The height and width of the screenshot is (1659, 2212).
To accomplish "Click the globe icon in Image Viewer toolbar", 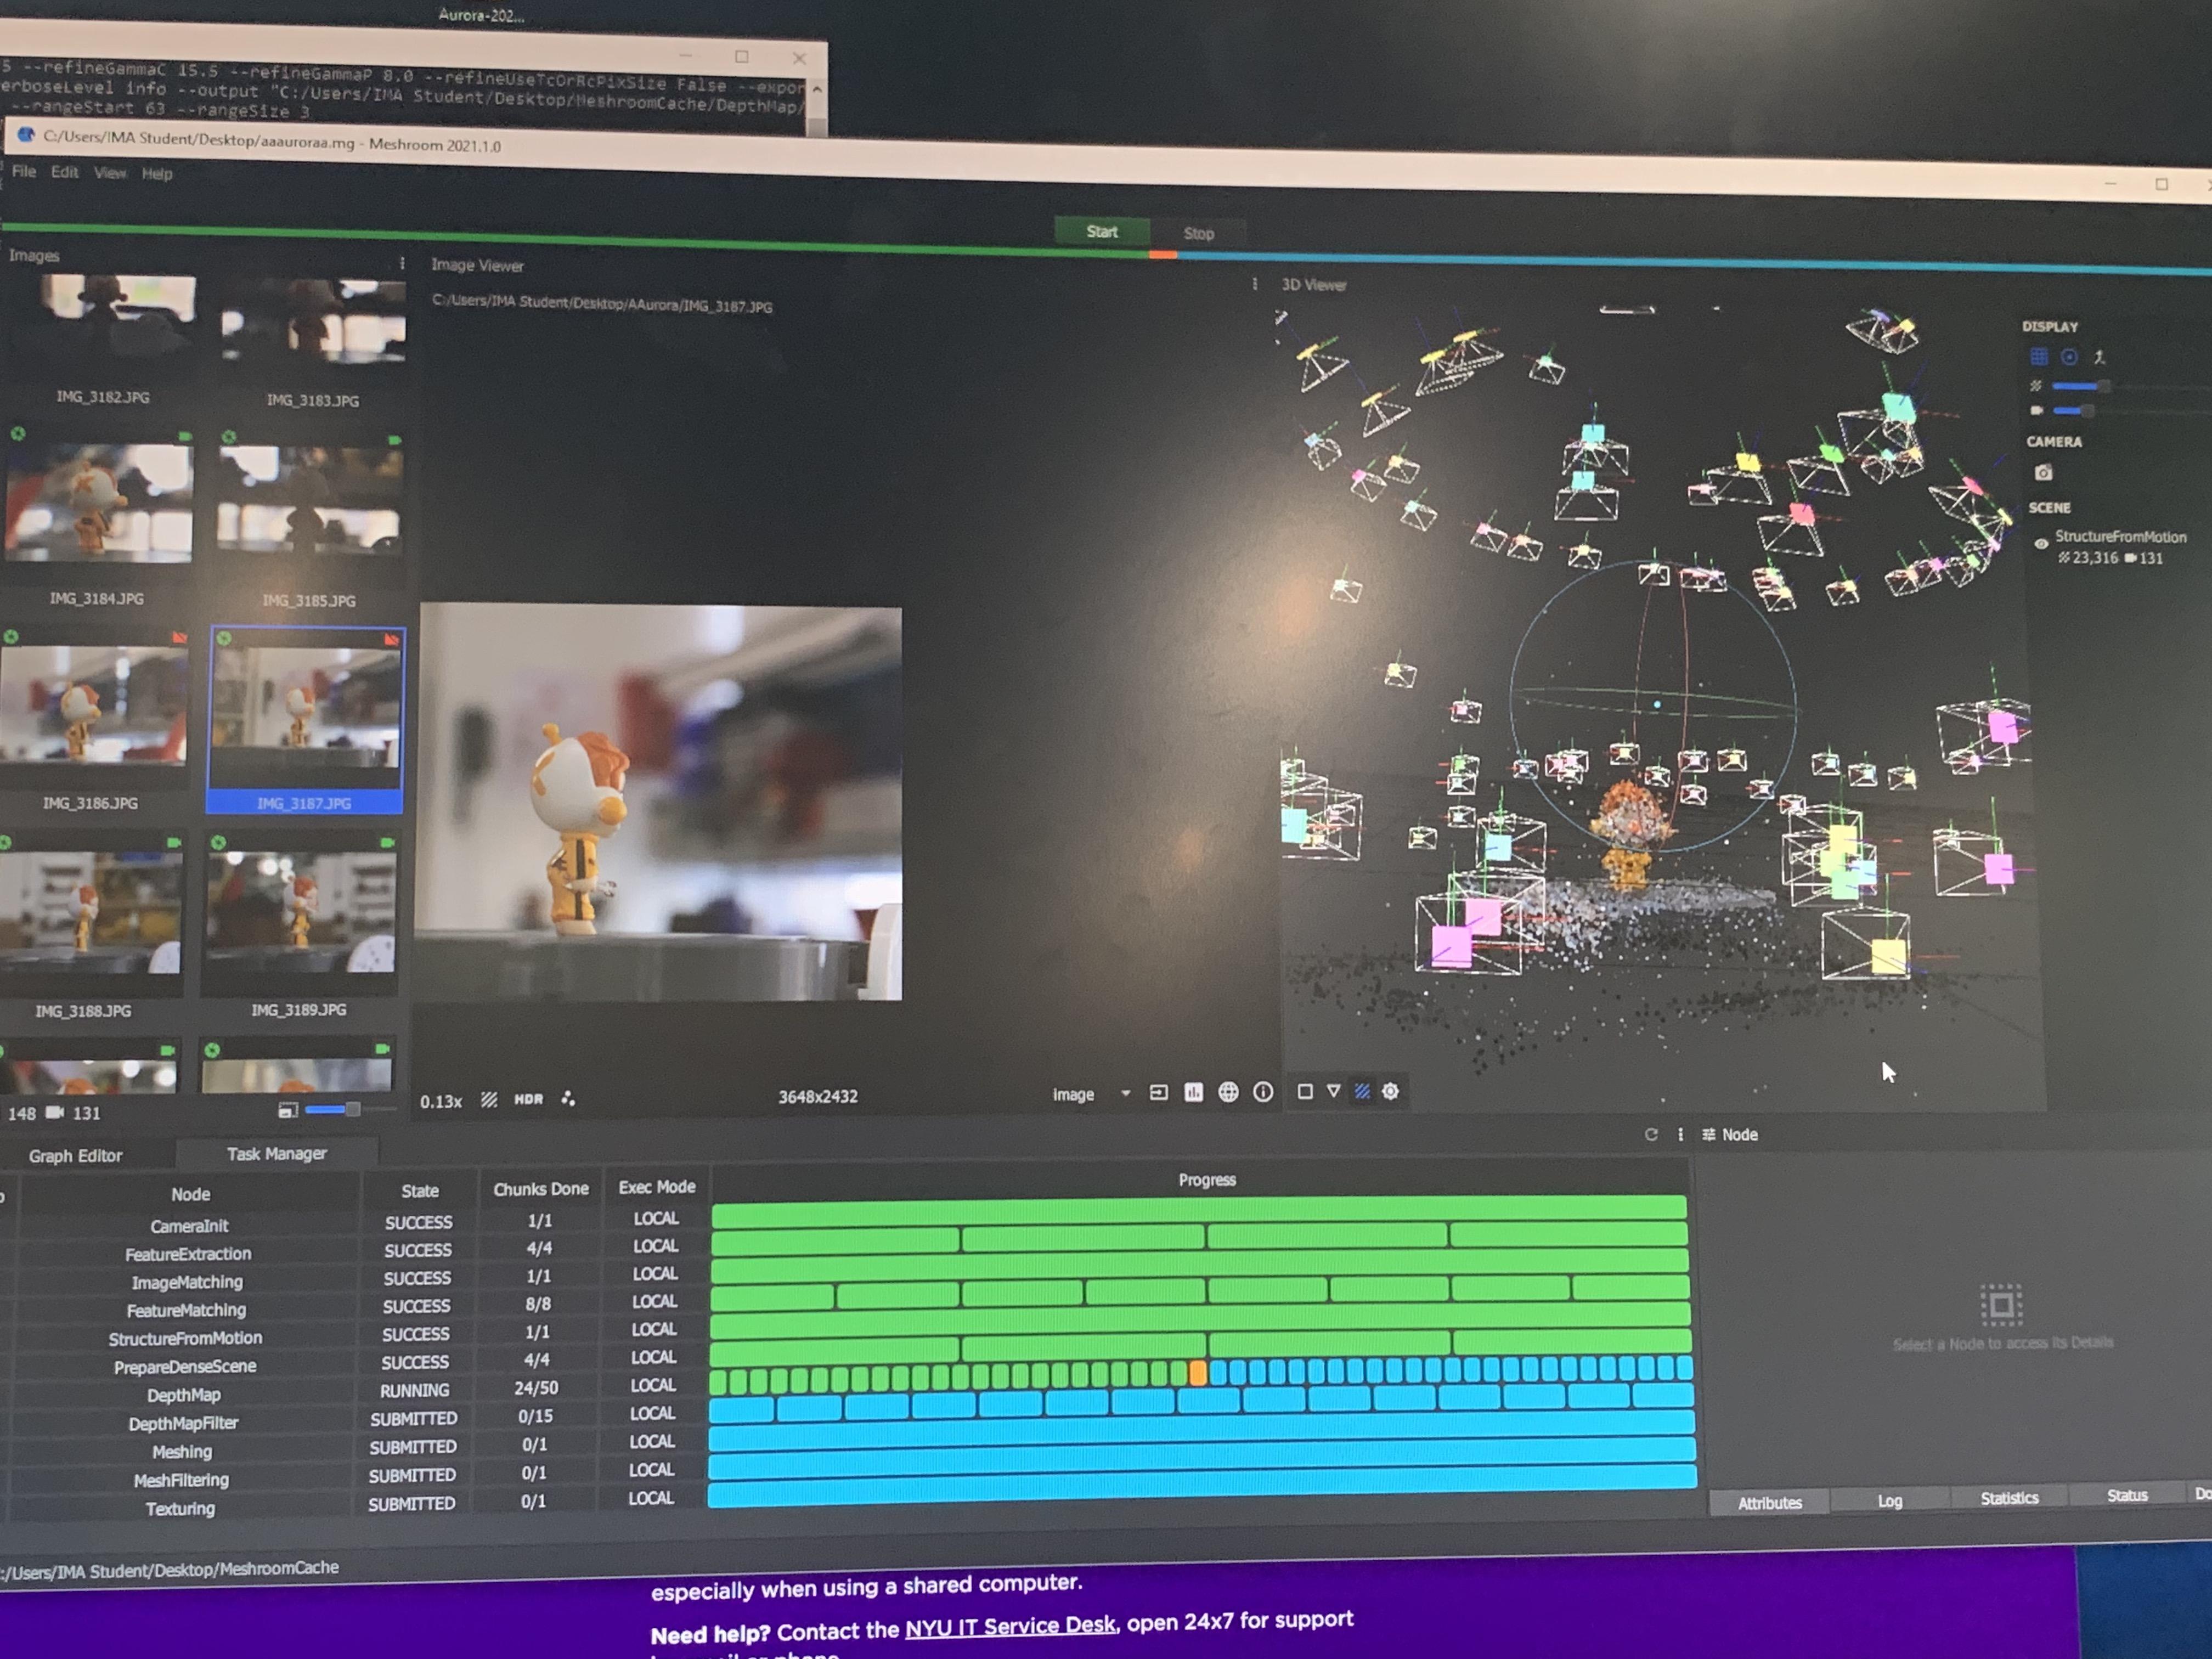I will [1228, 1093].
